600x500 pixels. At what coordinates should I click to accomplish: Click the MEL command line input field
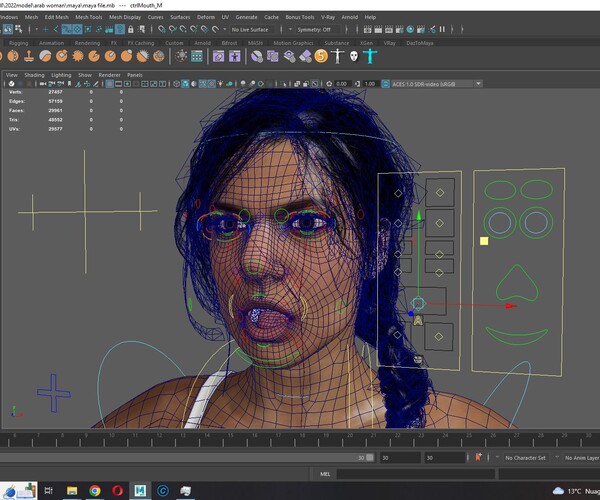tap(416, 474)
